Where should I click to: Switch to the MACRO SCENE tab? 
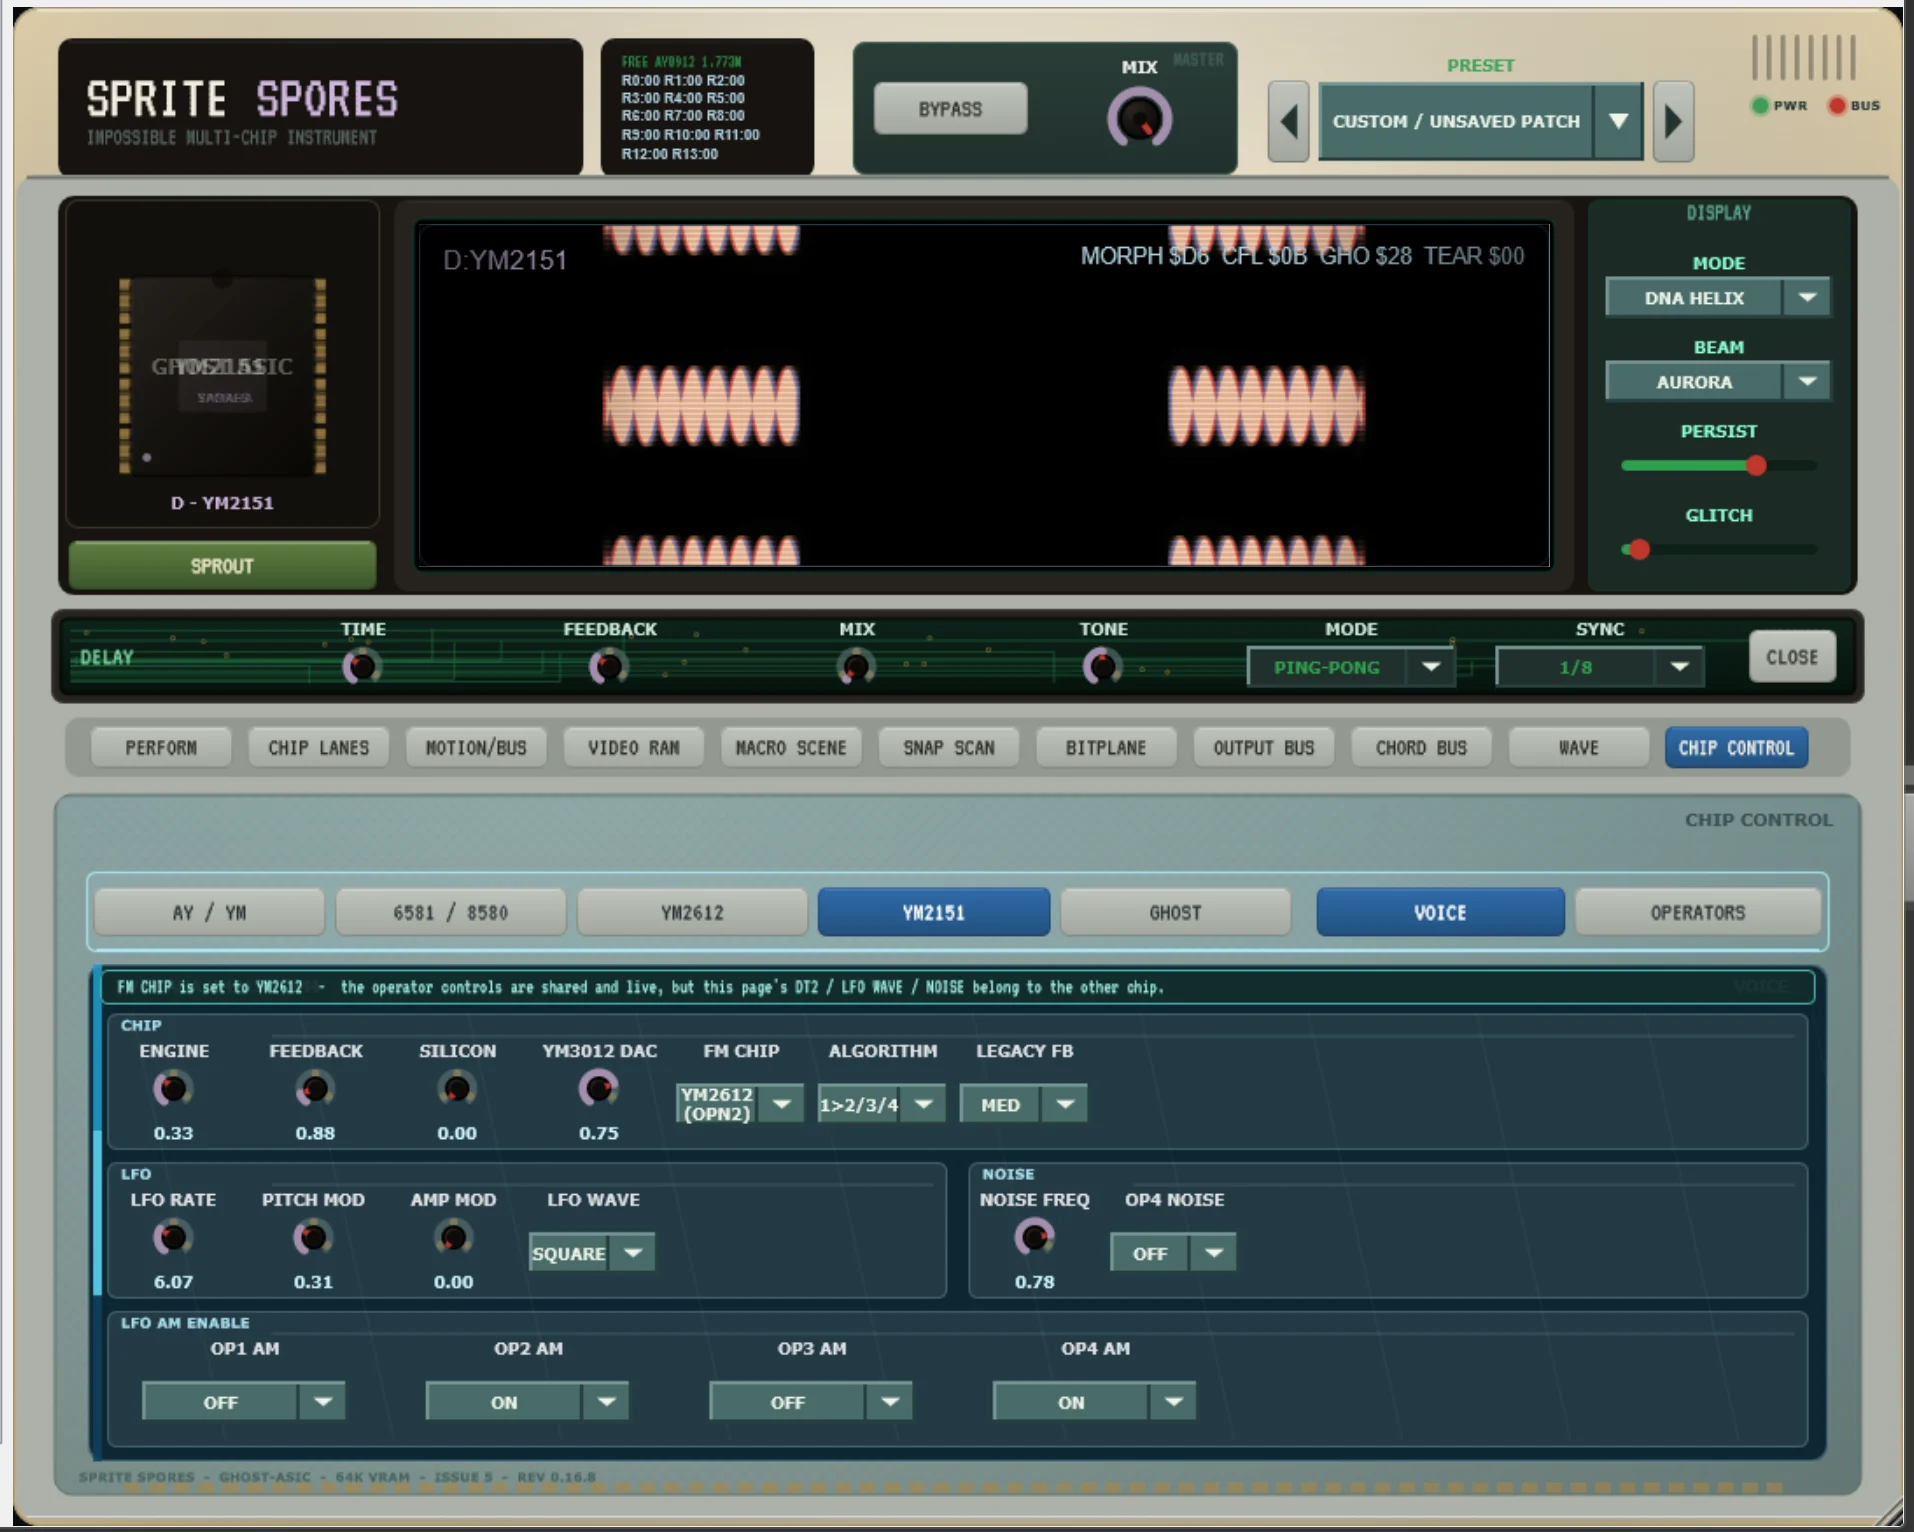click(791, 748)
